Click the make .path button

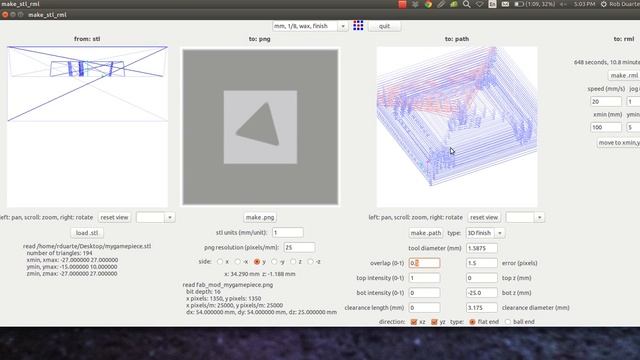(x=426, y=233)
